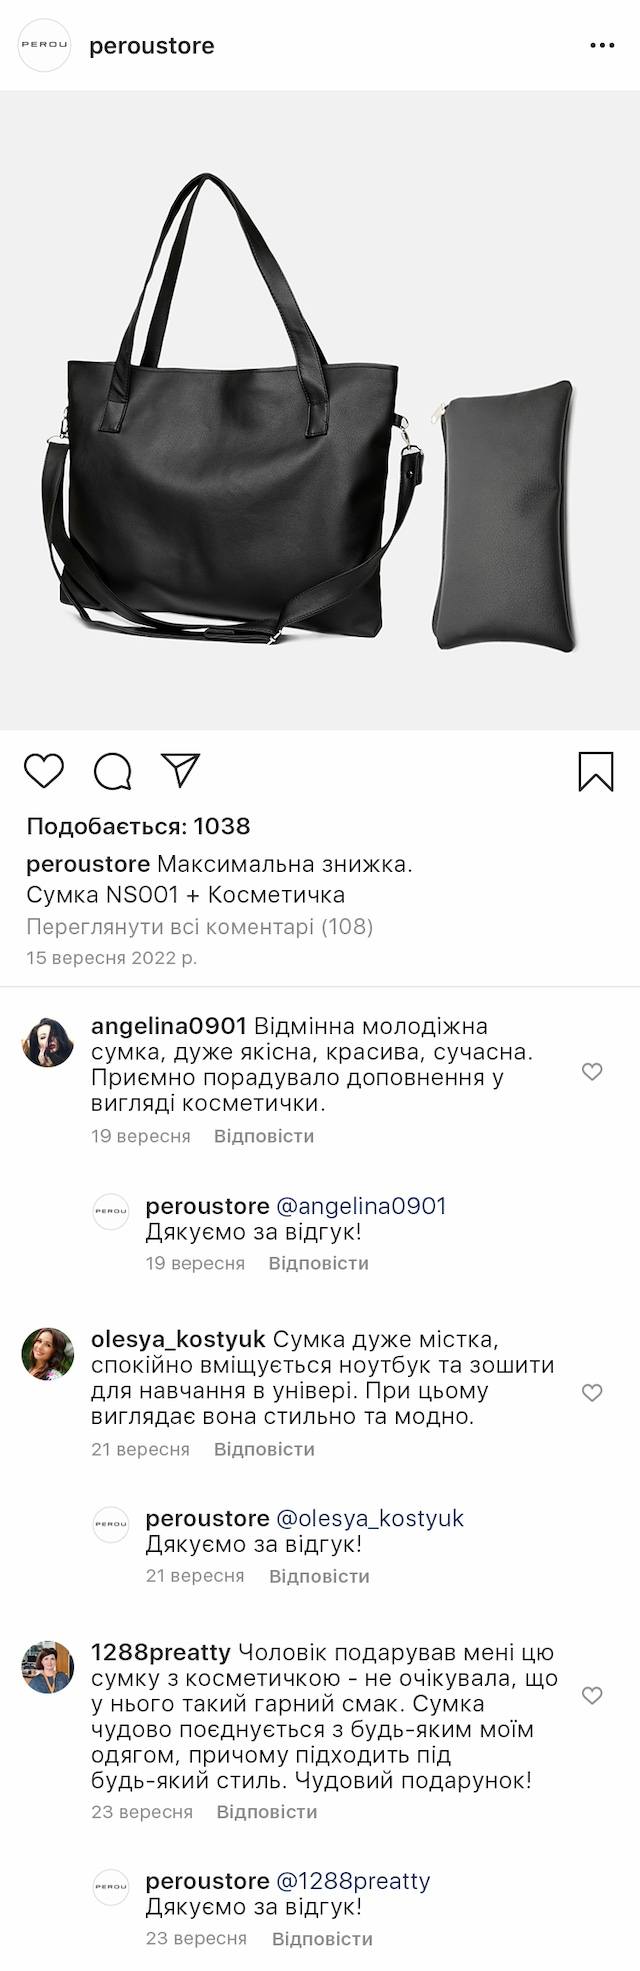Open olesya_kostyuk's profile avatar
Image resolution: width=640 pixels, height=1971 pixels.
pos(48,1354)
